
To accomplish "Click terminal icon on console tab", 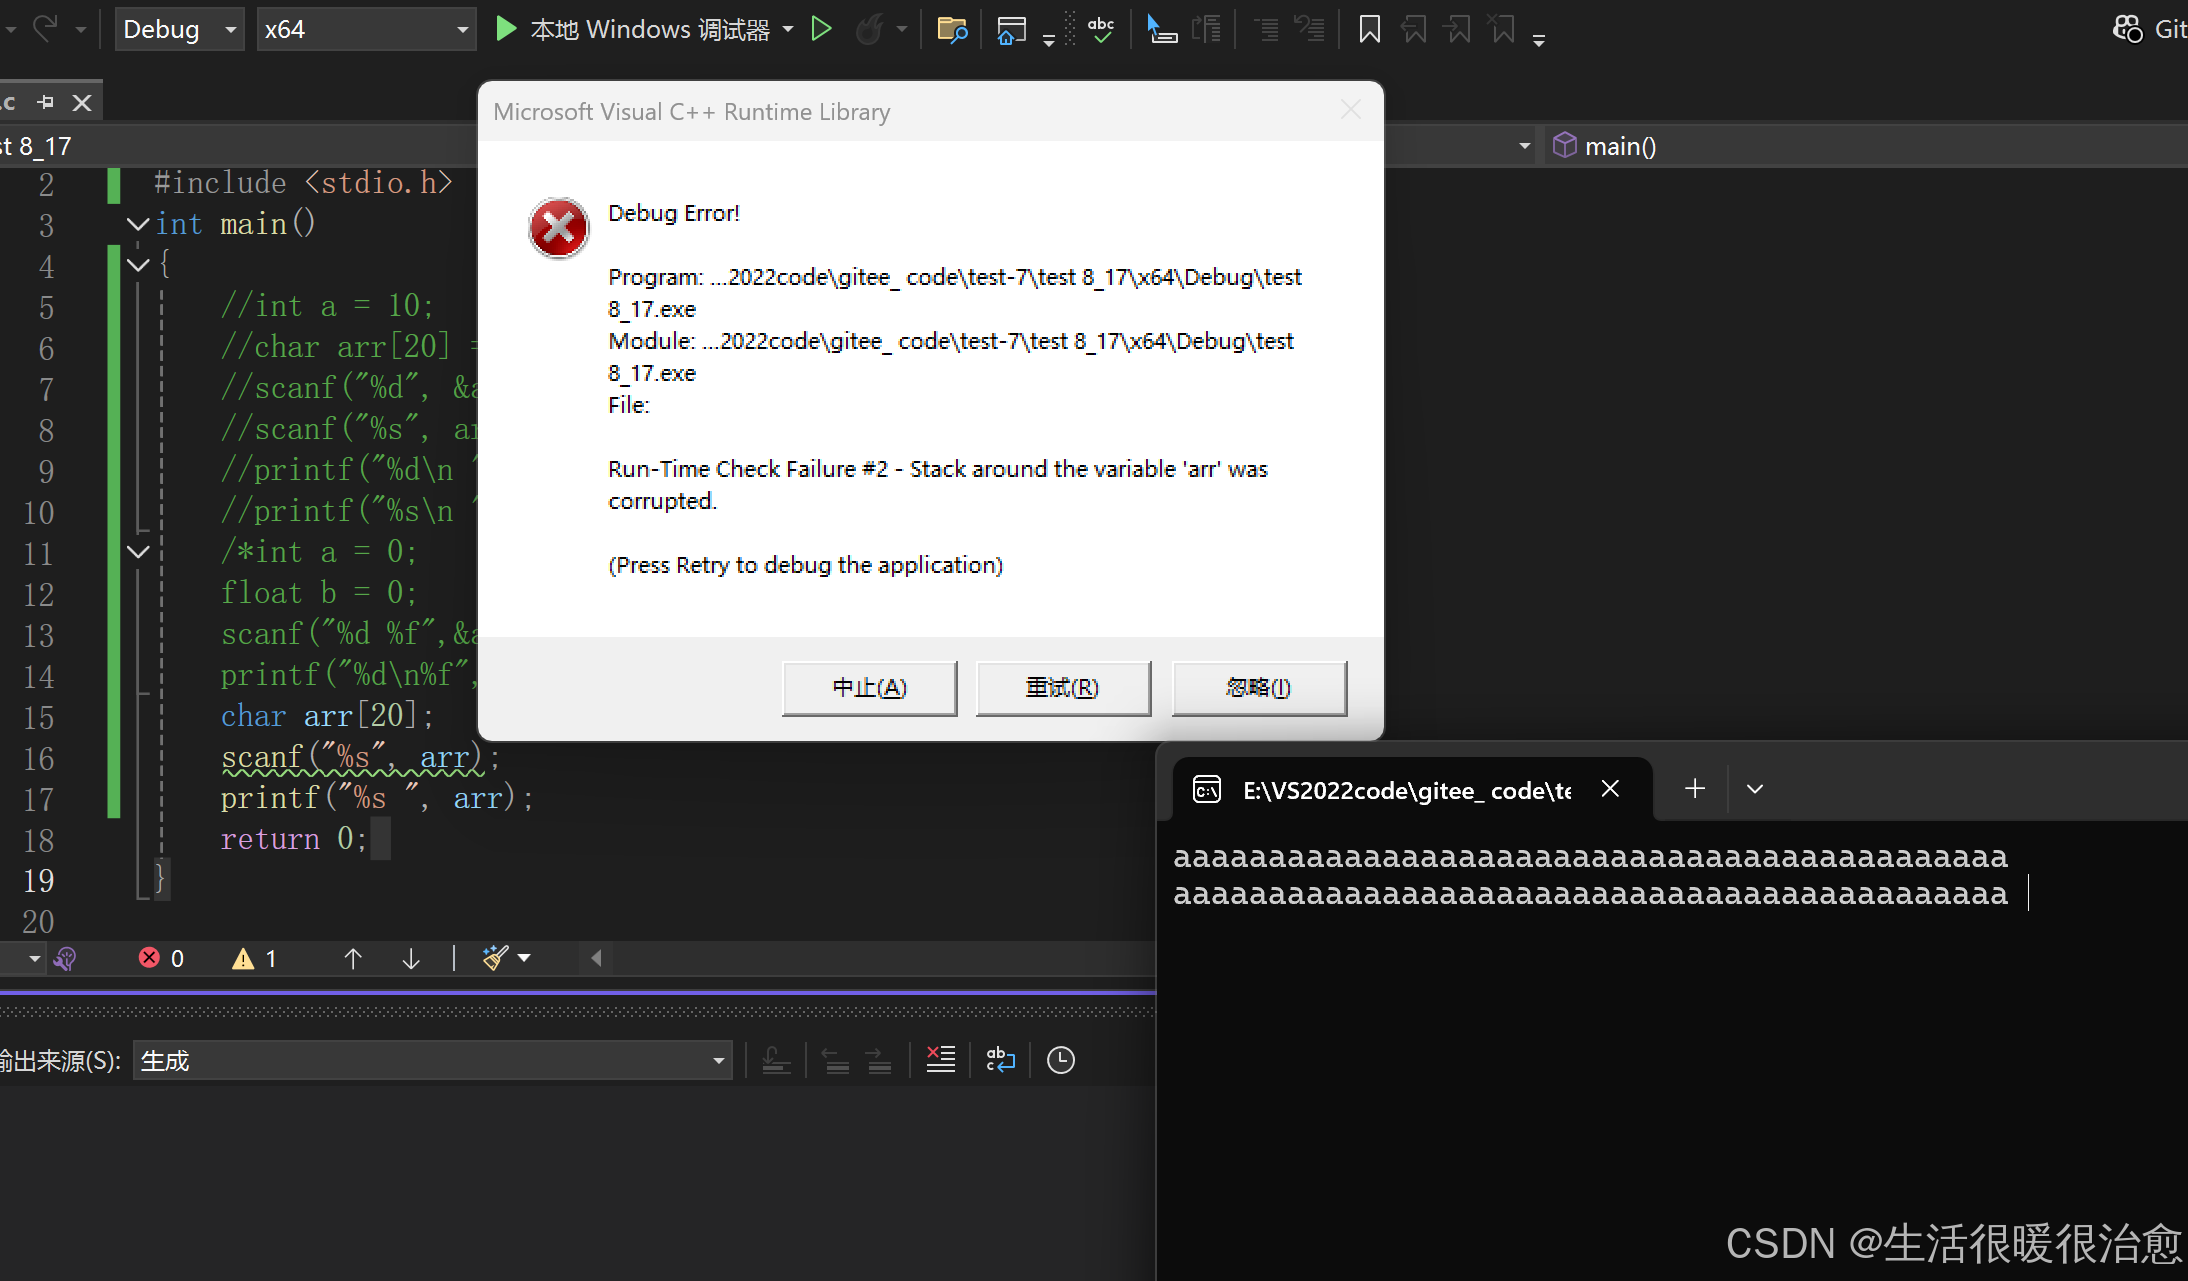I will pyautogui.click(x=1207, y=790).
